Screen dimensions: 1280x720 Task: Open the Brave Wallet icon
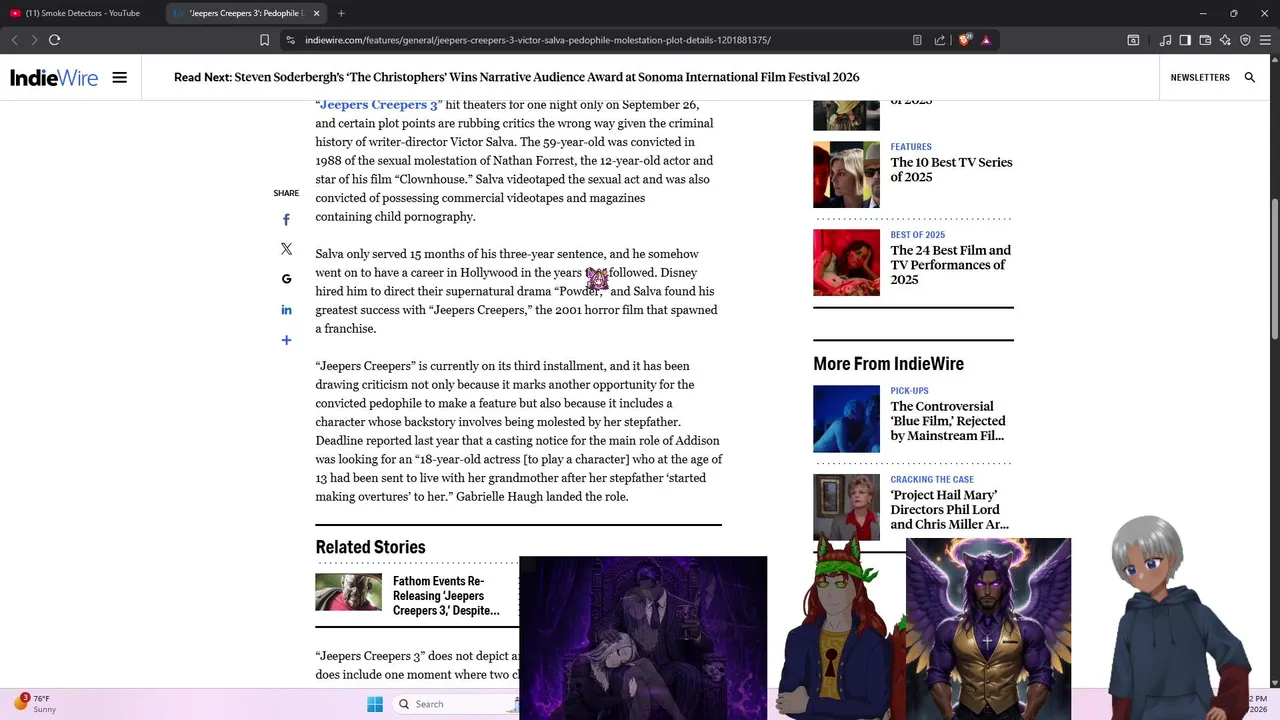click(1205, 40)
